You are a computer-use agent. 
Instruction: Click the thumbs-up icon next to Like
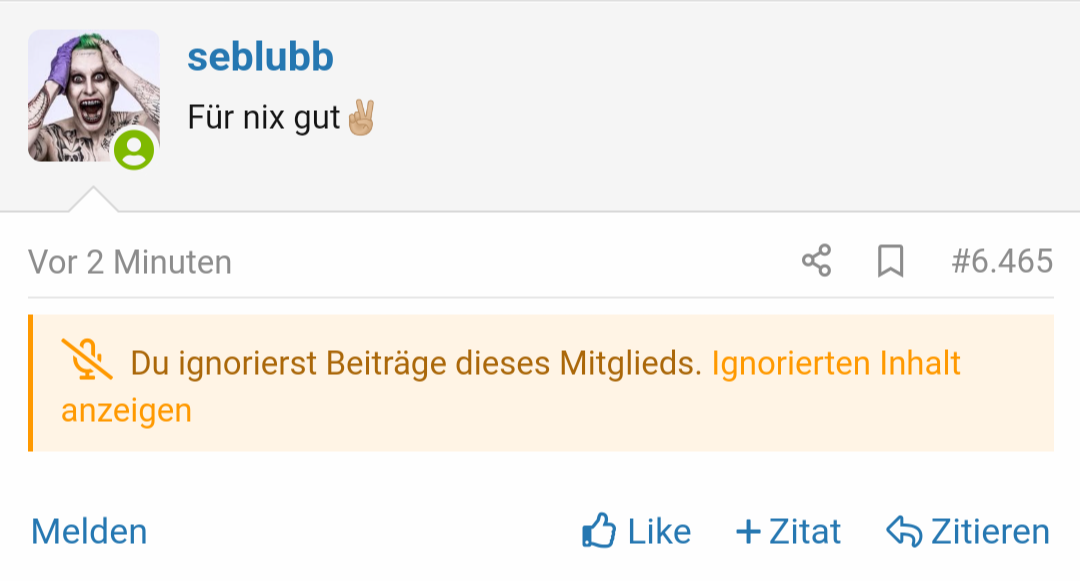coord(599,531)
